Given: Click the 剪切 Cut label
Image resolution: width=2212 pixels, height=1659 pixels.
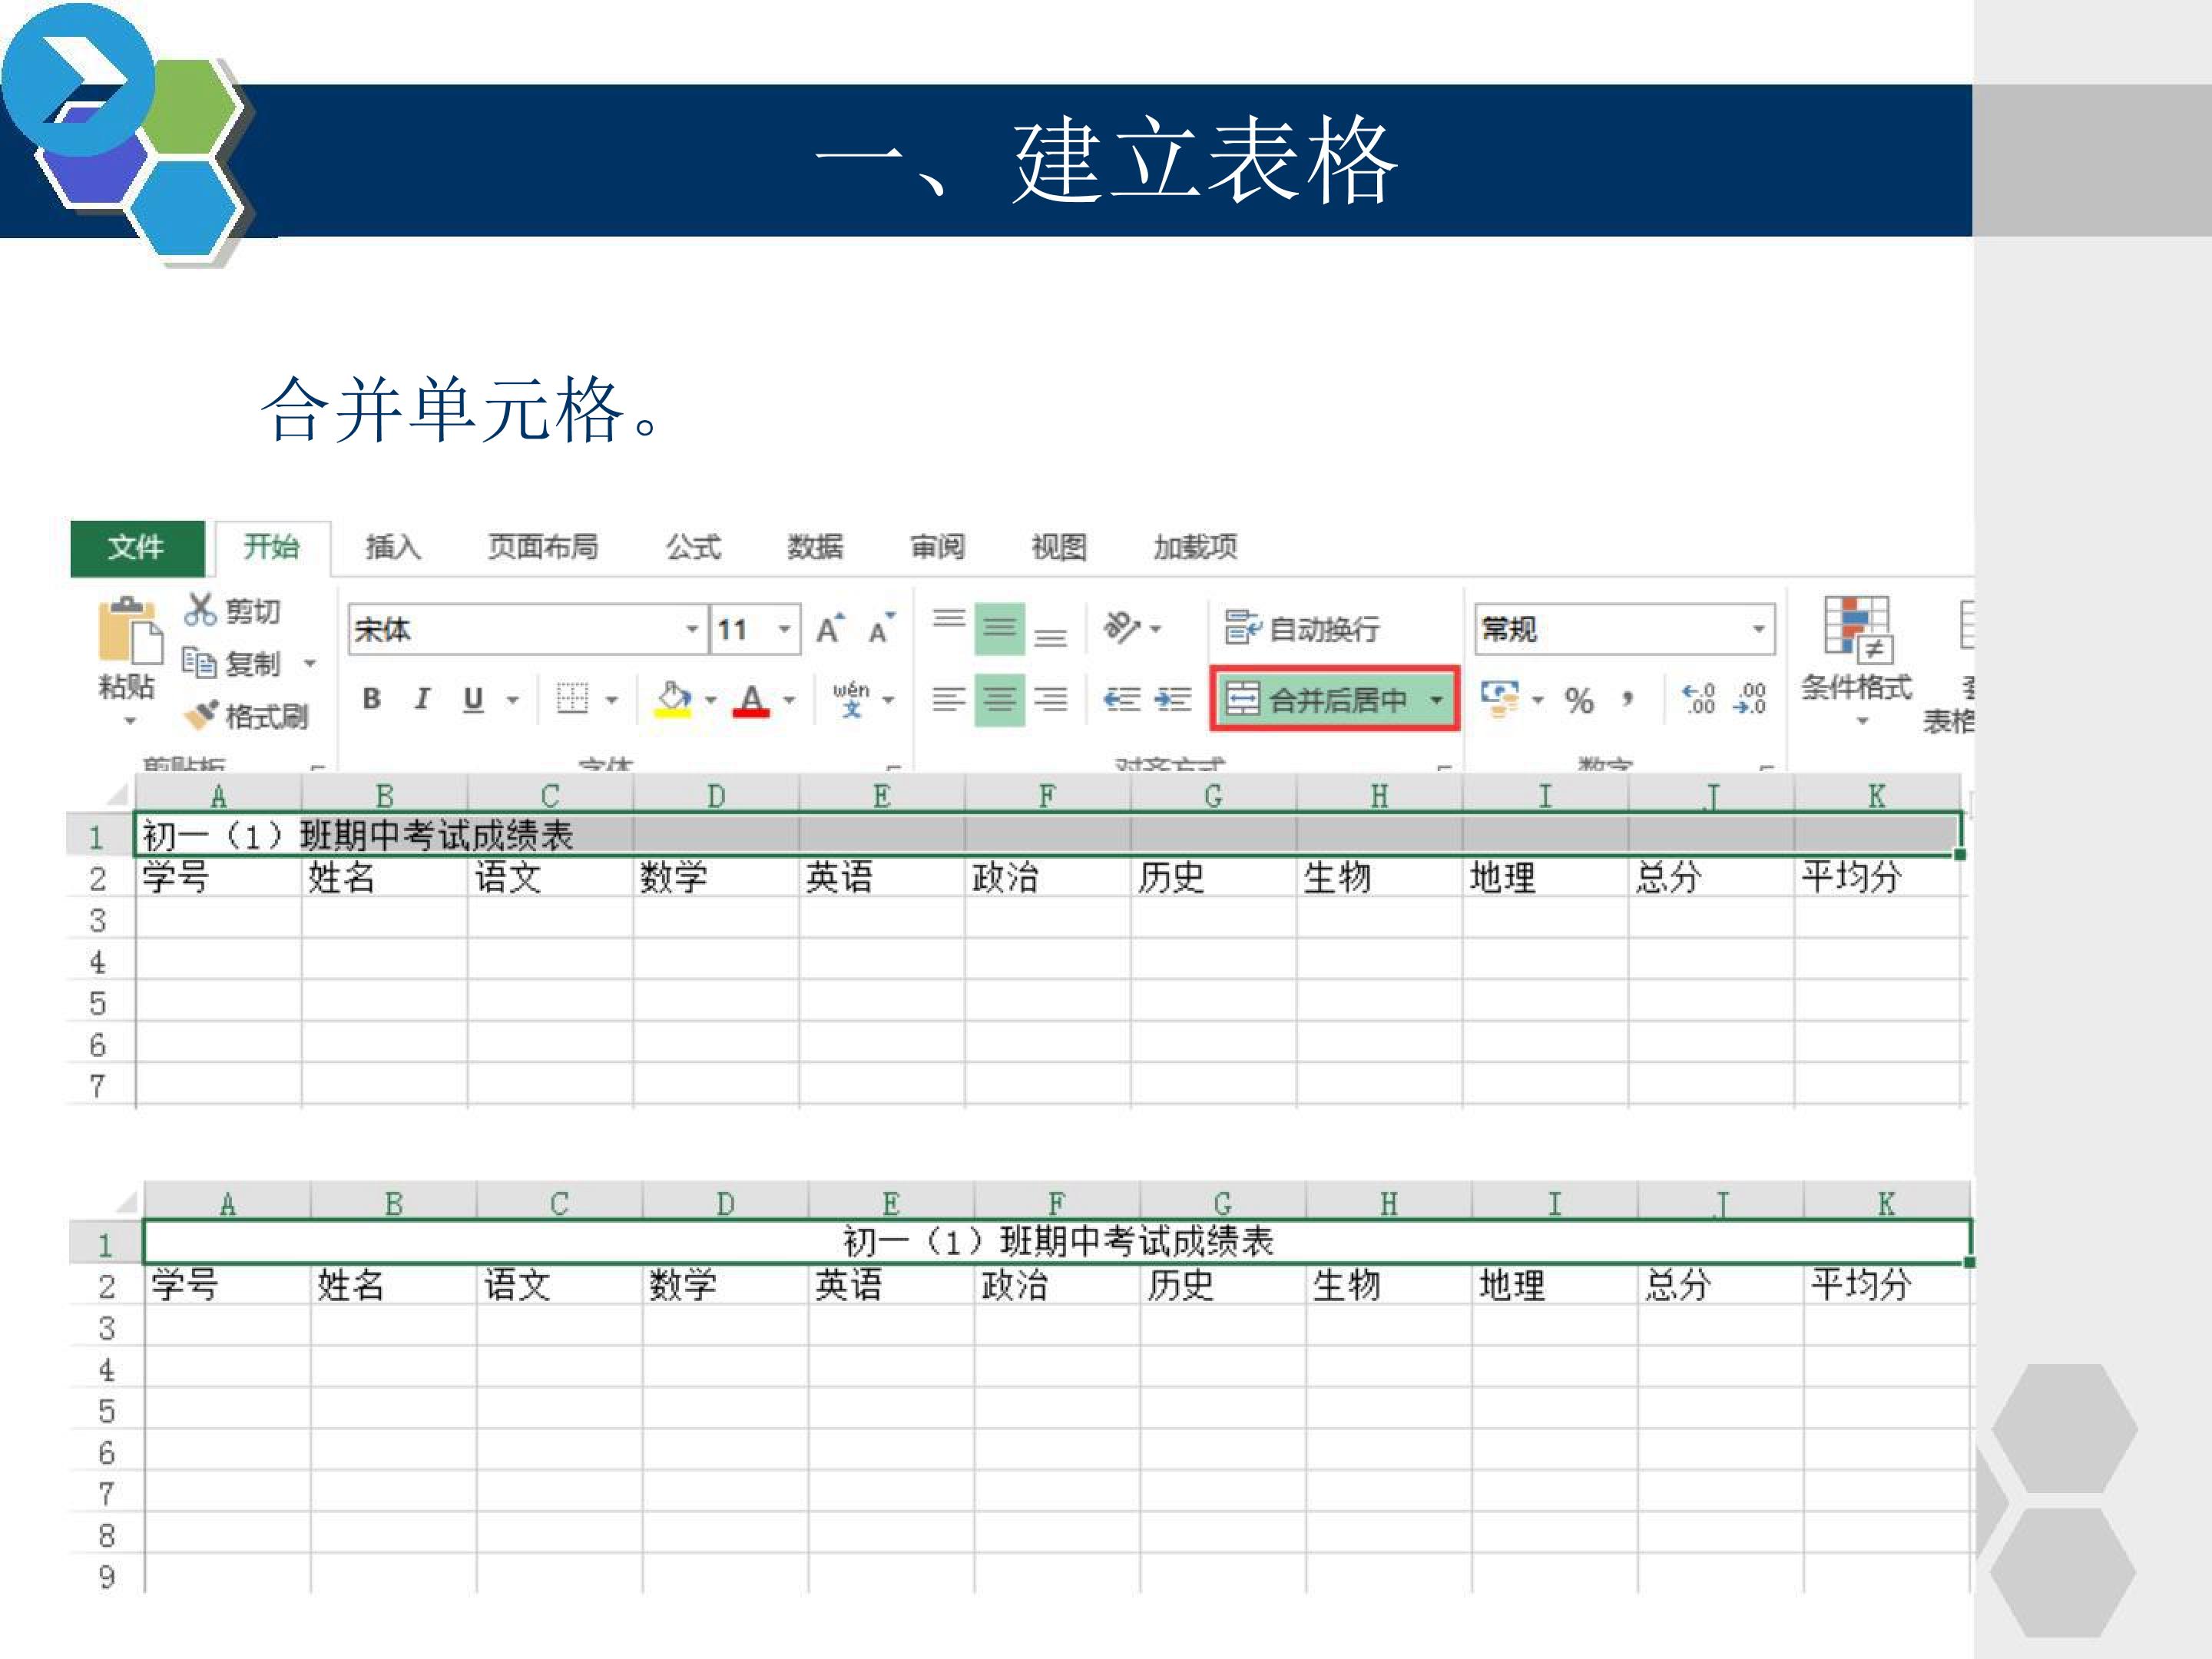Looking at the screenshot, I should (x=253, y=611).
